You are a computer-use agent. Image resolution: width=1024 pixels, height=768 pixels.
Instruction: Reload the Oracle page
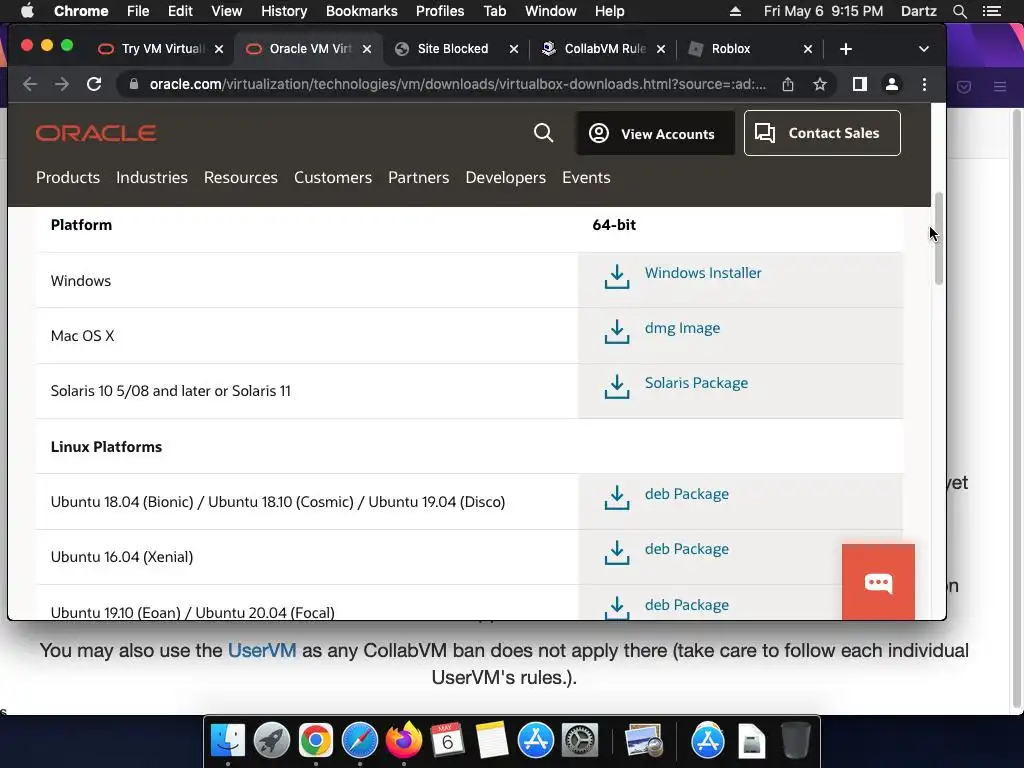[x=94, y=84]
